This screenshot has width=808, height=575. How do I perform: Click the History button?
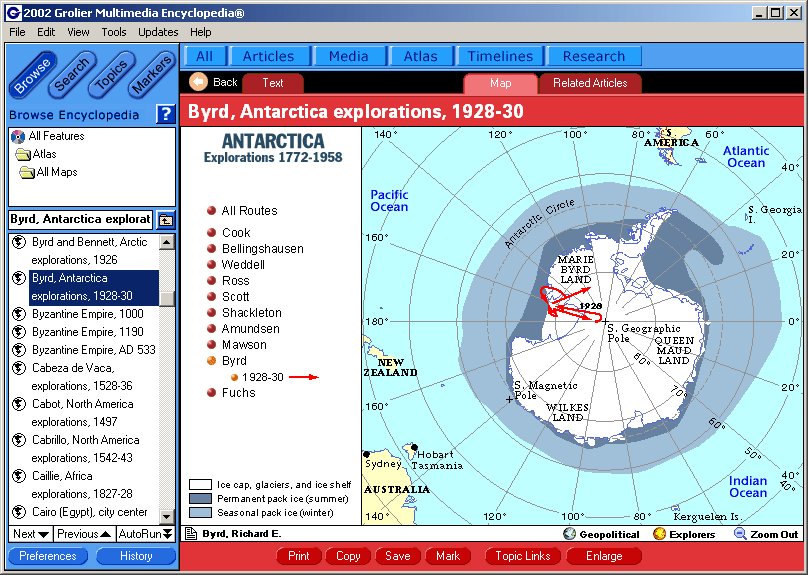point(136,556)
